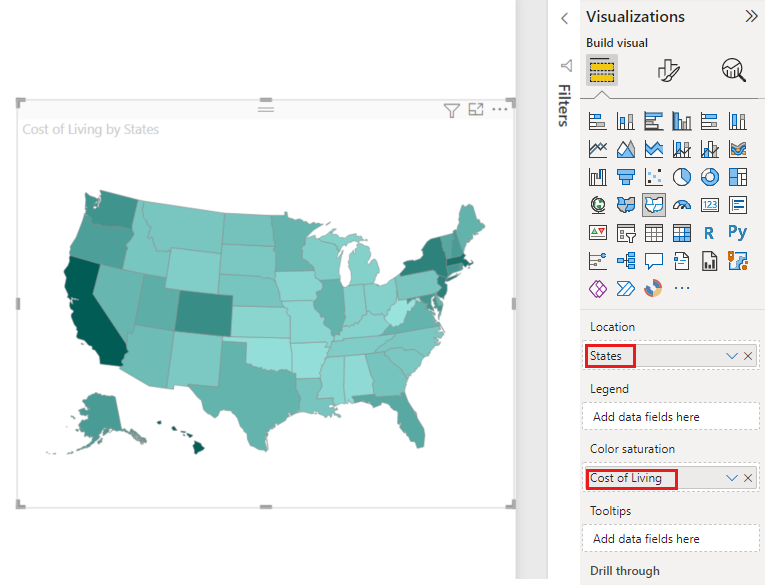
Task: Select the Table visual
Action: coord(654,233)
